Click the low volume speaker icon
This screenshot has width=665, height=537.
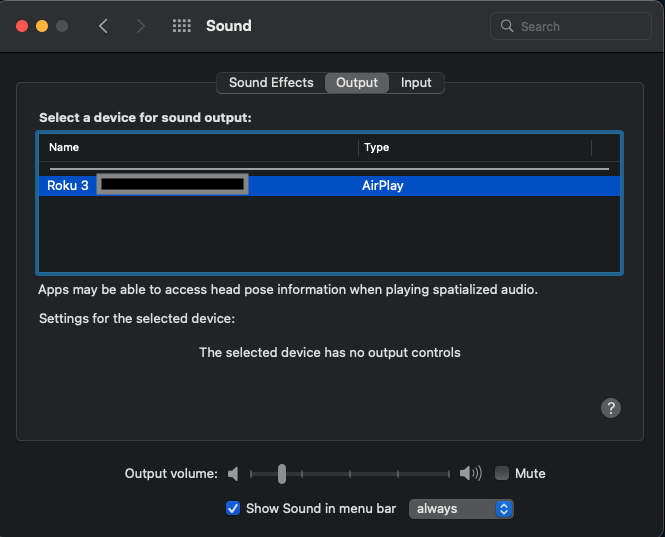(x=233, y=473)
